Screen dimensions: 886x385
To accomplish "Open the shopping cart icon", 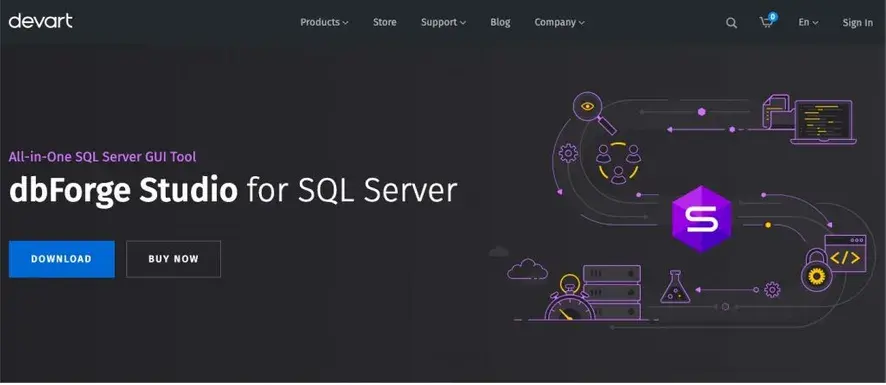I will [767, 21].
